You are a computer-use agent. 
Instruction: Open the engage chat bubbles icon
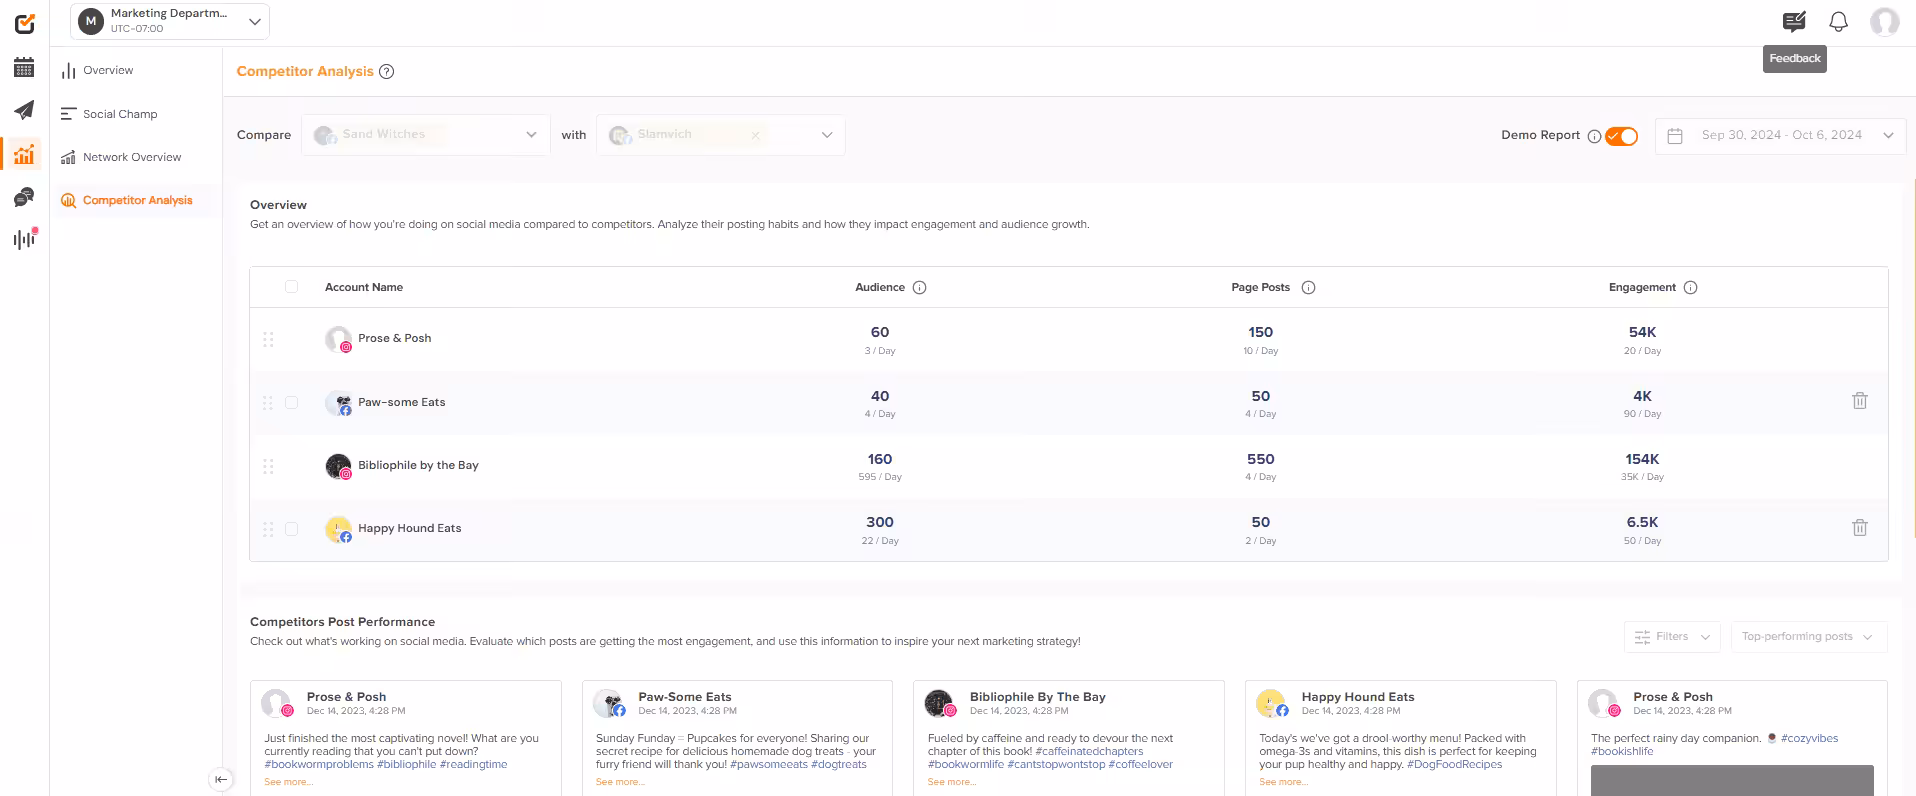pos(24,197)
